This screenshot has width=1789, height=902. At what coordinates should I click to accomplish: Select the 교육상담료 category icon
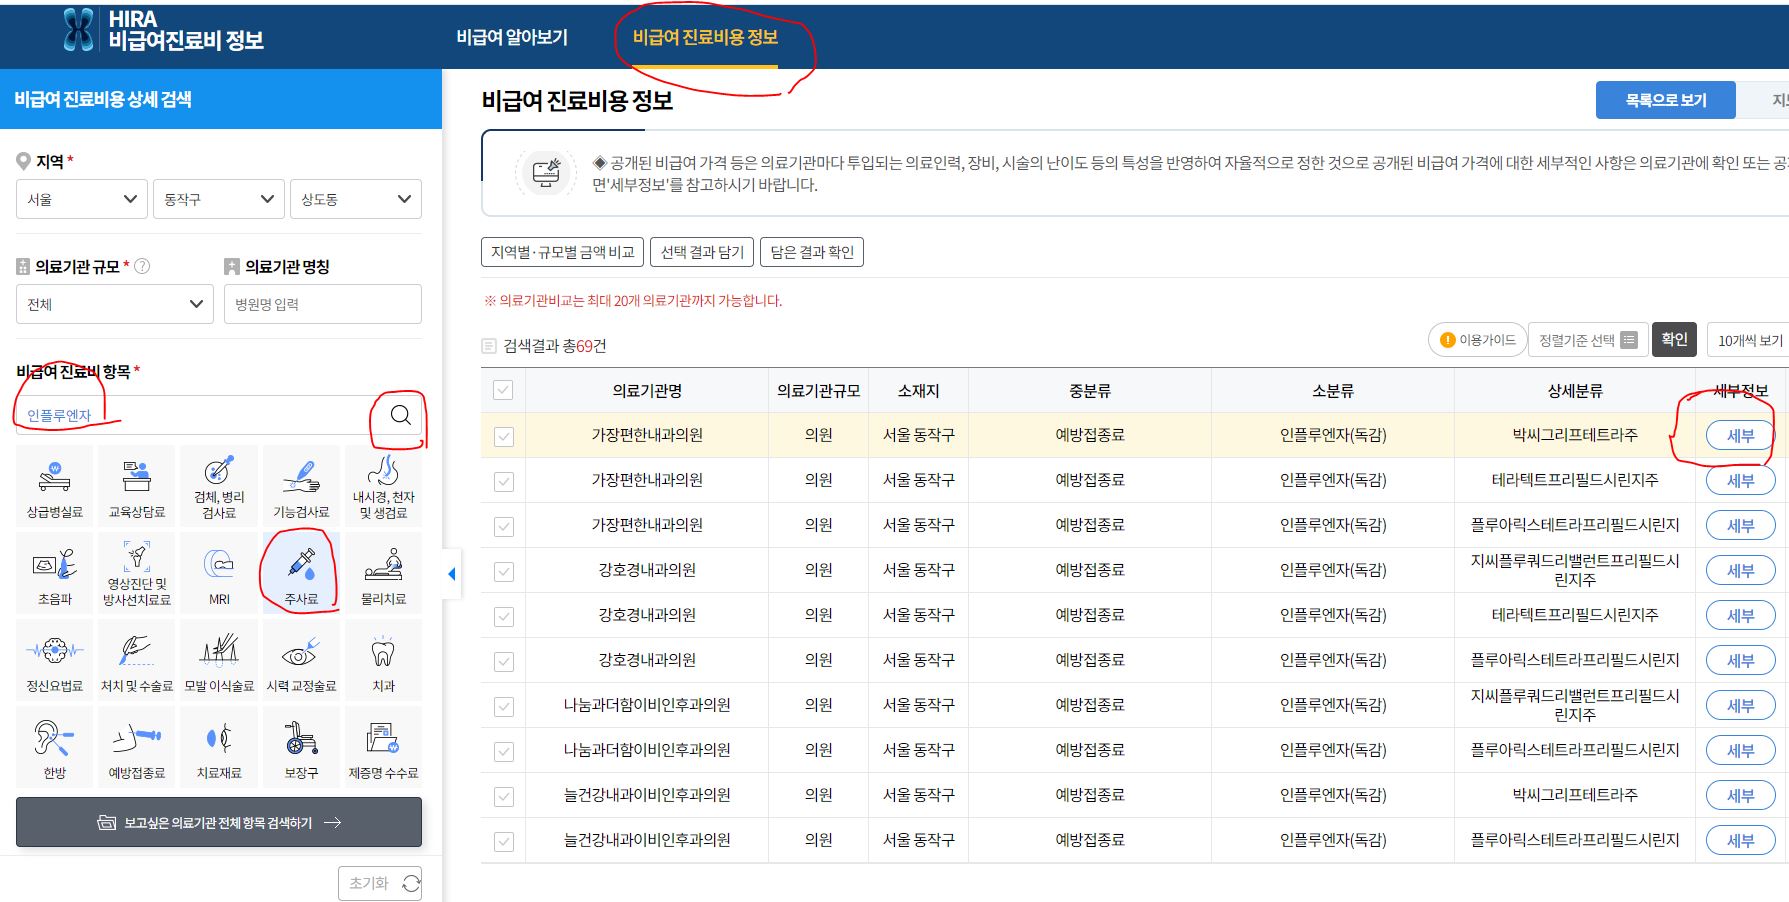pos(137,486)
